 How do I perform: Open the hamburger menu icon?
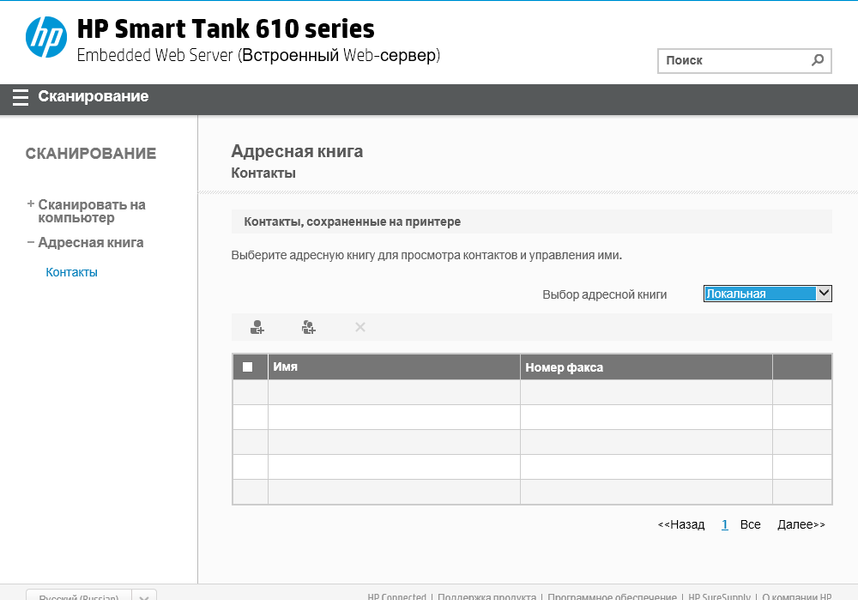pyautogui.click(x=20, y=97)
